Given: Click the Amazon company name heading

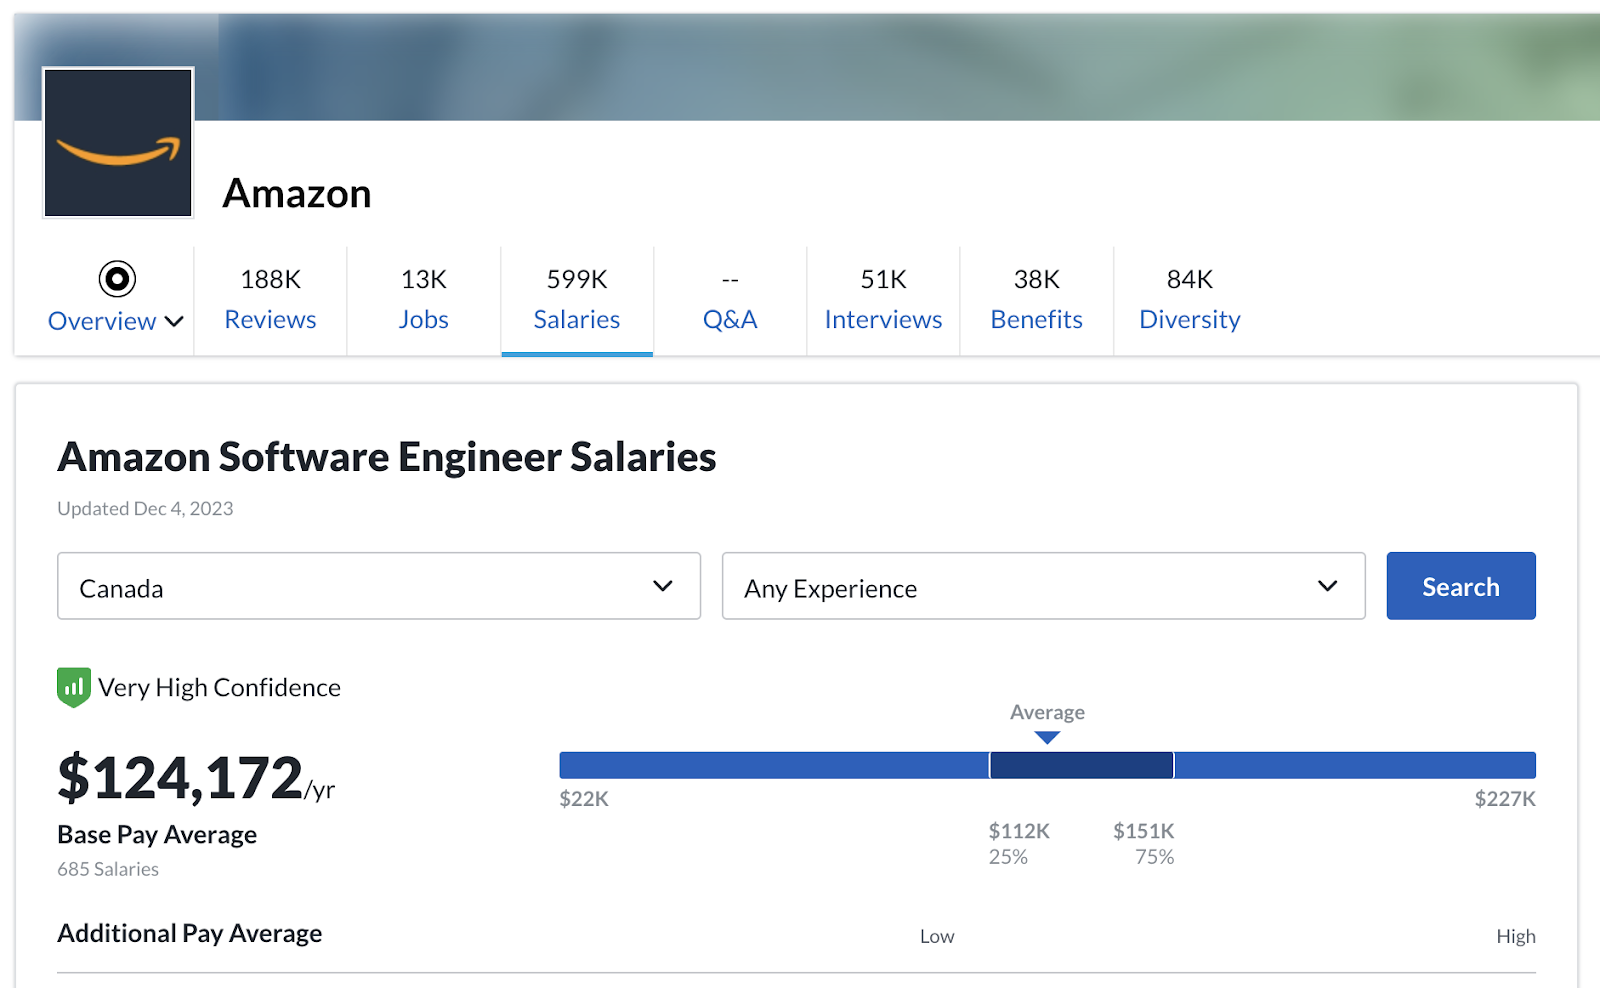Looking at the screenshot, I should (x=297, y=193).
